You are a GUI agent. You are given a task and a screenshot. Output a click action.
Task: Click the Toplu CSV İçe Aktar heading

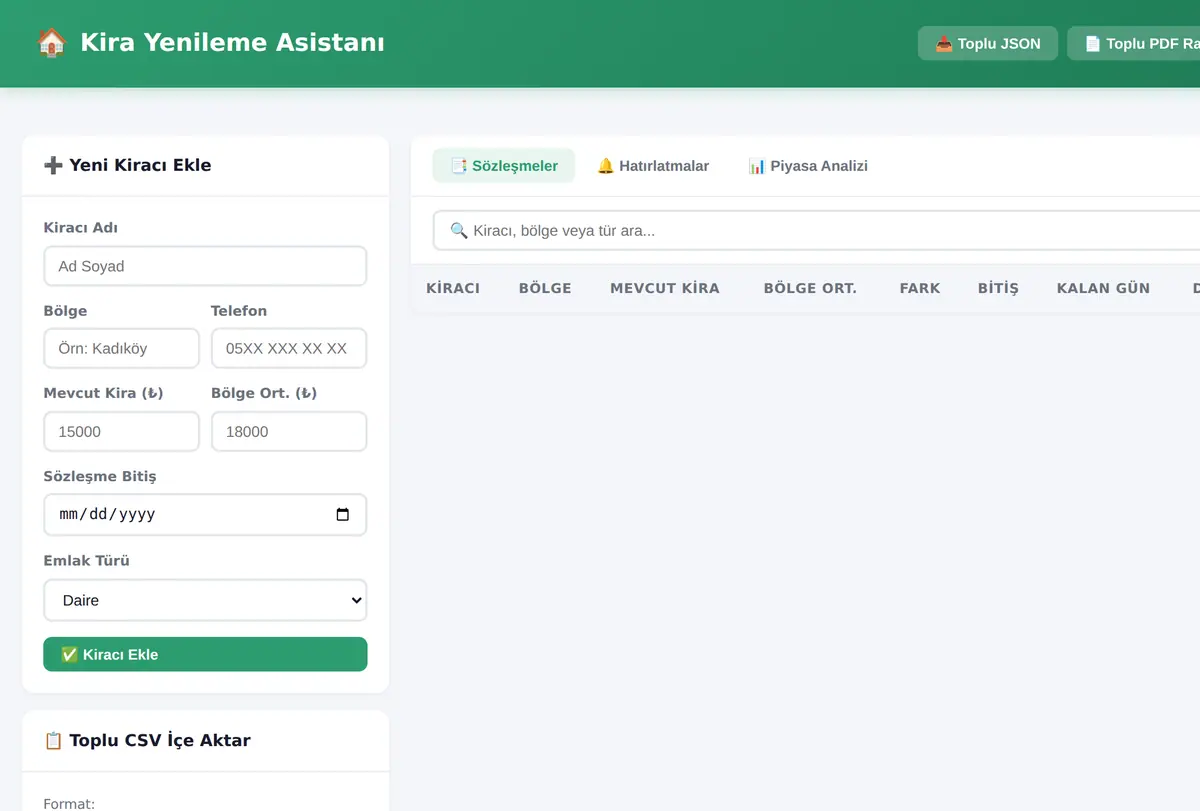pyautogui.click(x=147, y=740)
